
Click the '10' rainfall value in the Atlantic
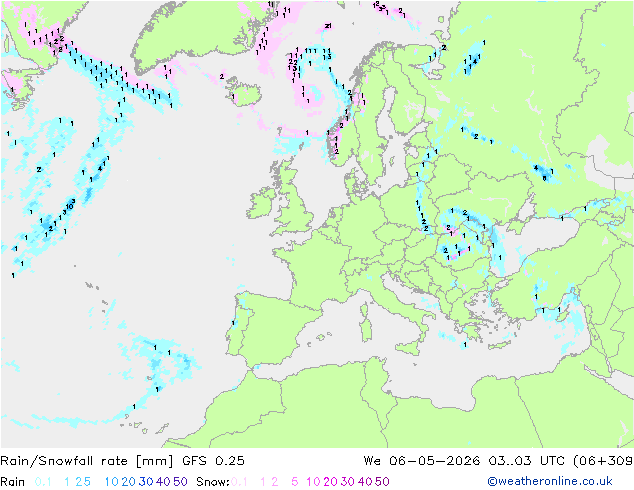pyautogui.click(x=70, y=207)
